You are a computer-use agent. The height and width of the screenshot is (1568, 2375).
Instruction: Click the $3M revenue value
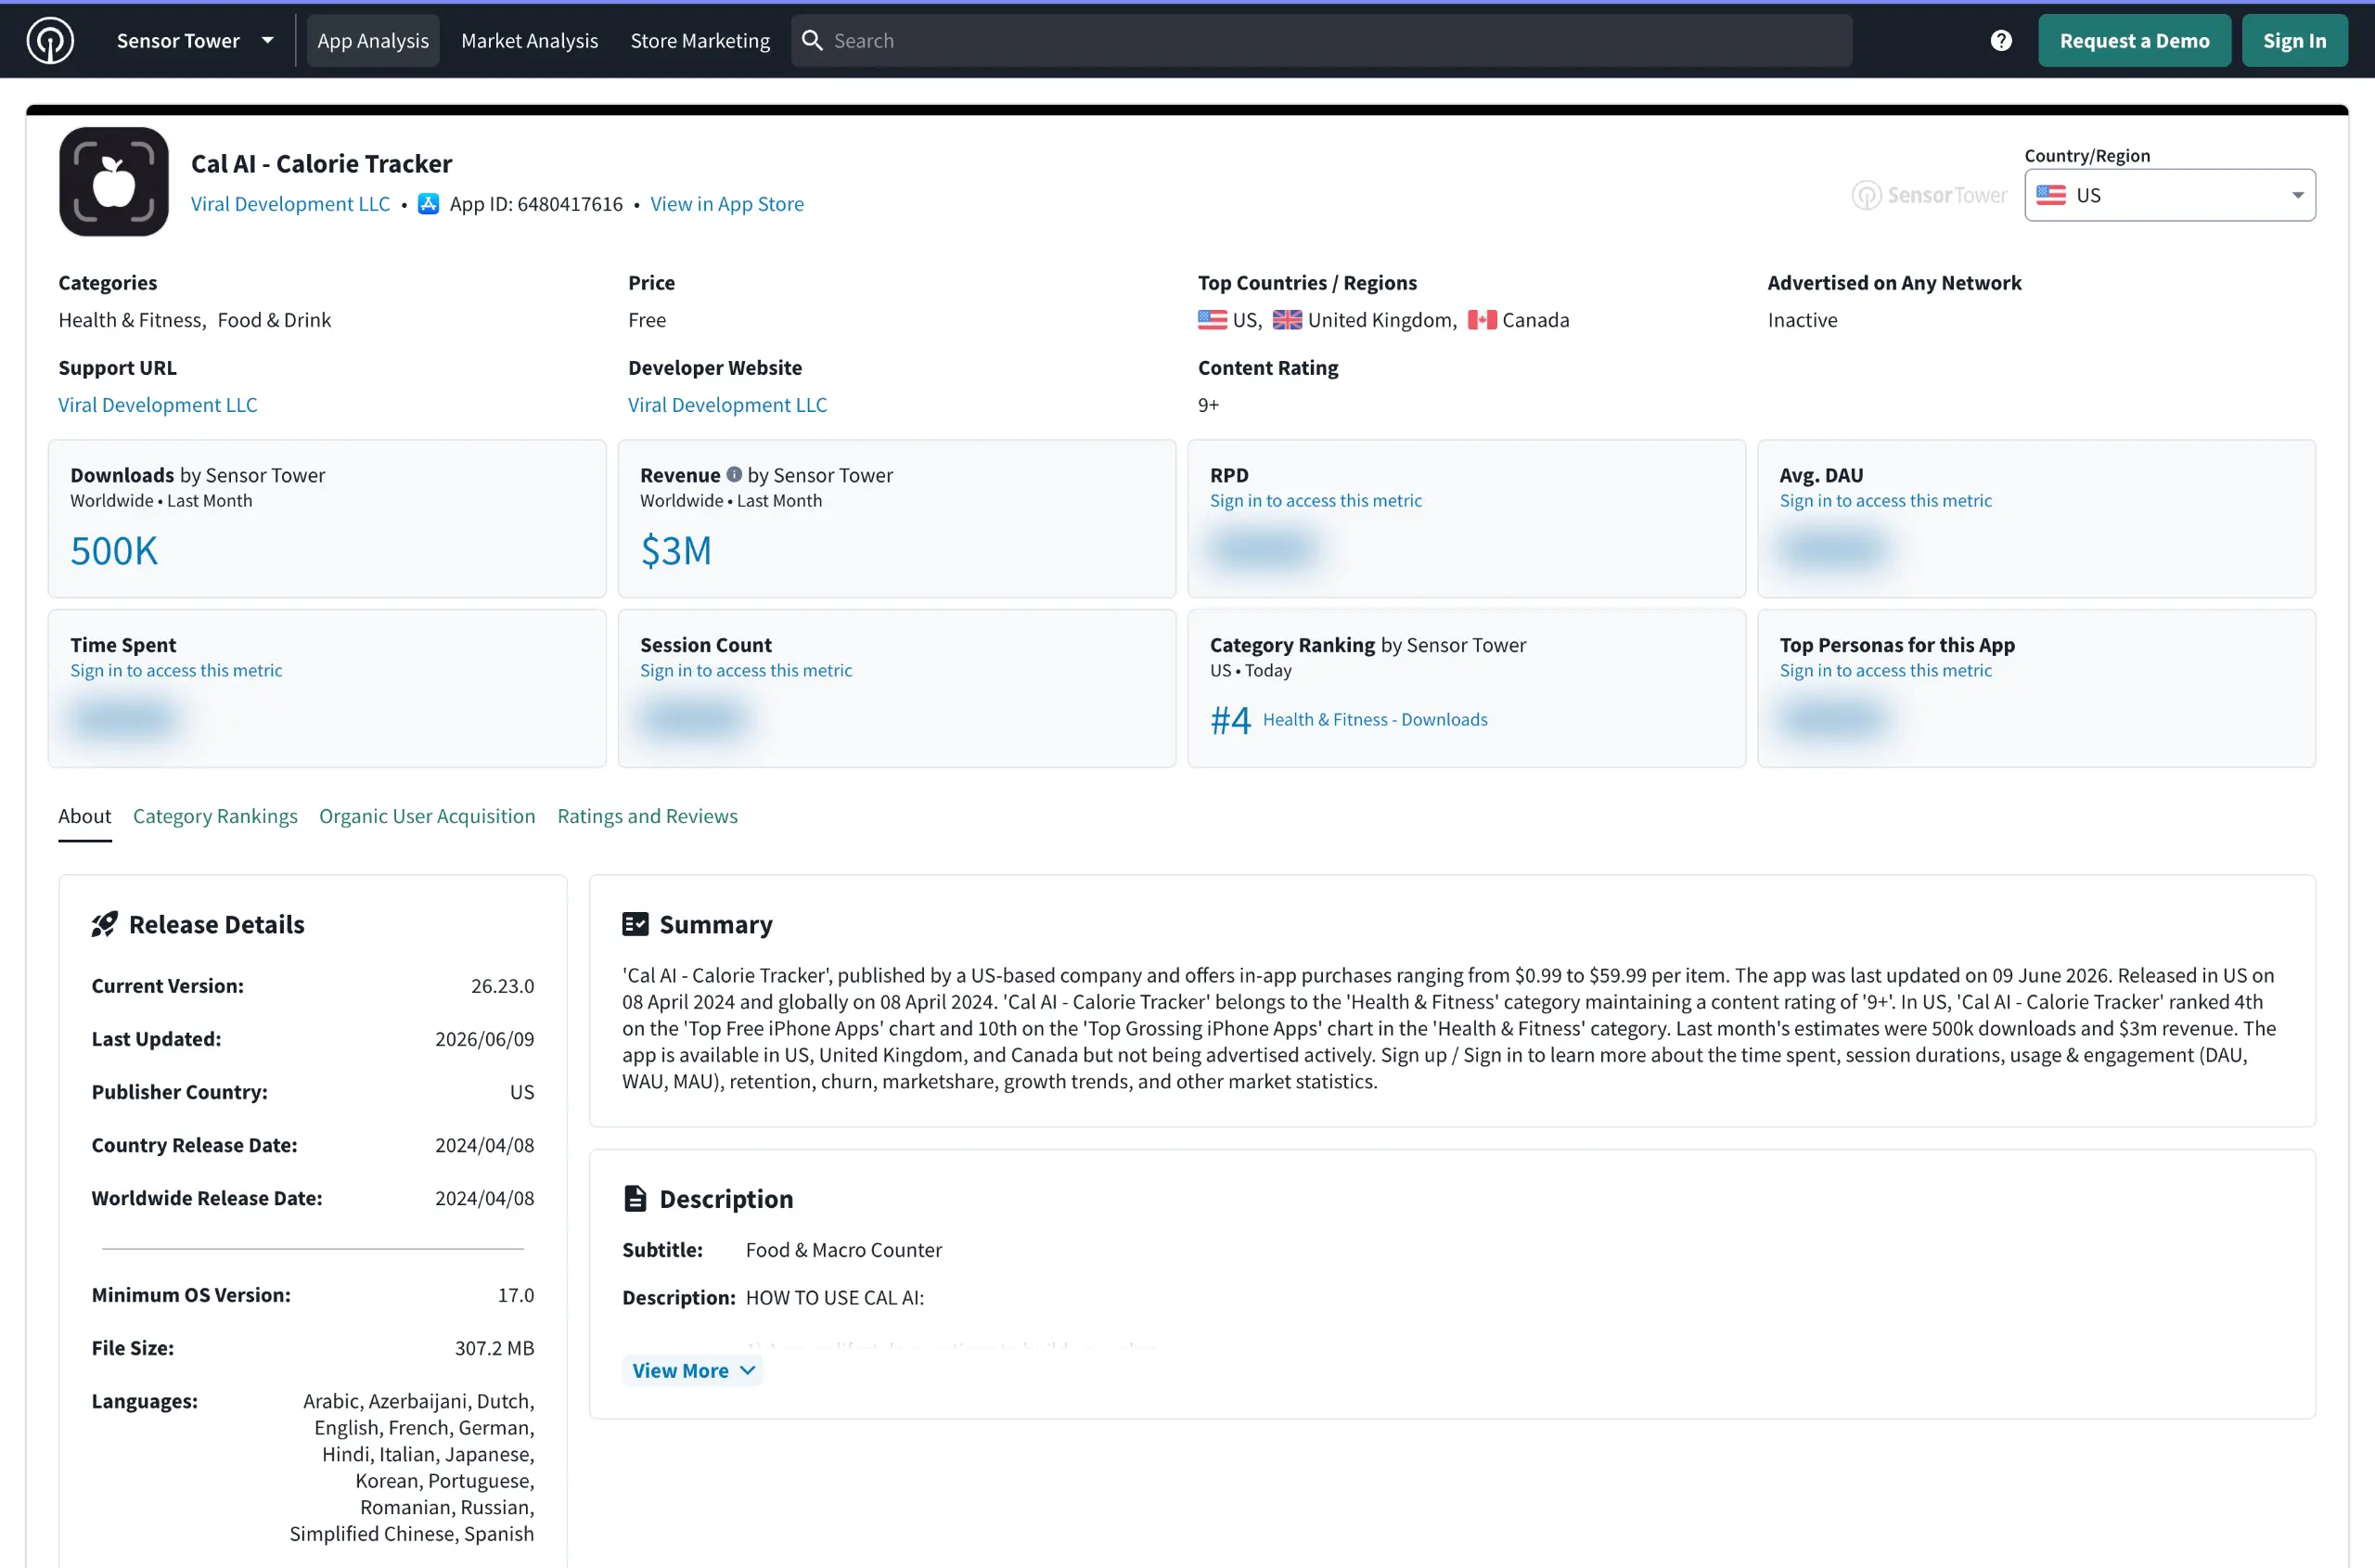click(676, 551)
